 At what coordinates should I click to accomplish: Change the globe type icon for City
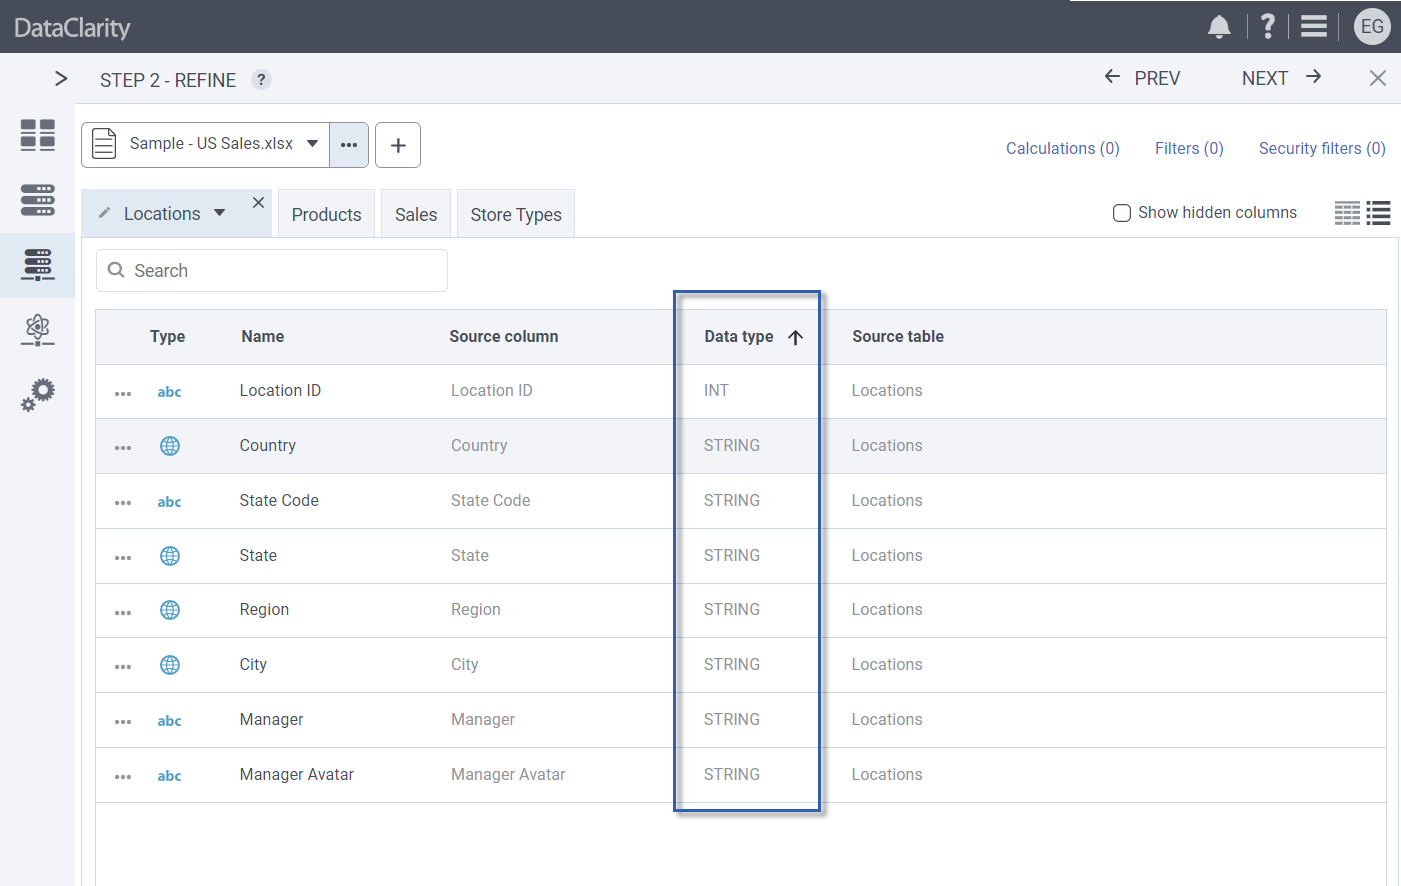(x=170, y=665)
